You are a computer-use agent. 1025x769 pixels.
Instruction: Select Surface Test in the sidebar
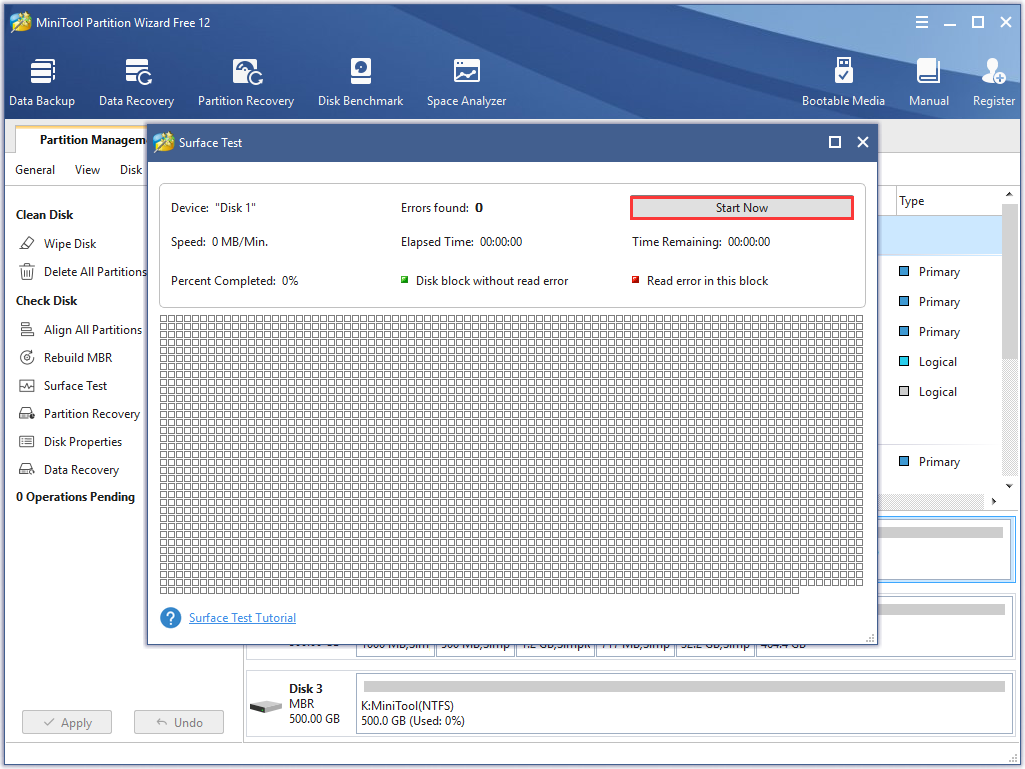(63, 386)
